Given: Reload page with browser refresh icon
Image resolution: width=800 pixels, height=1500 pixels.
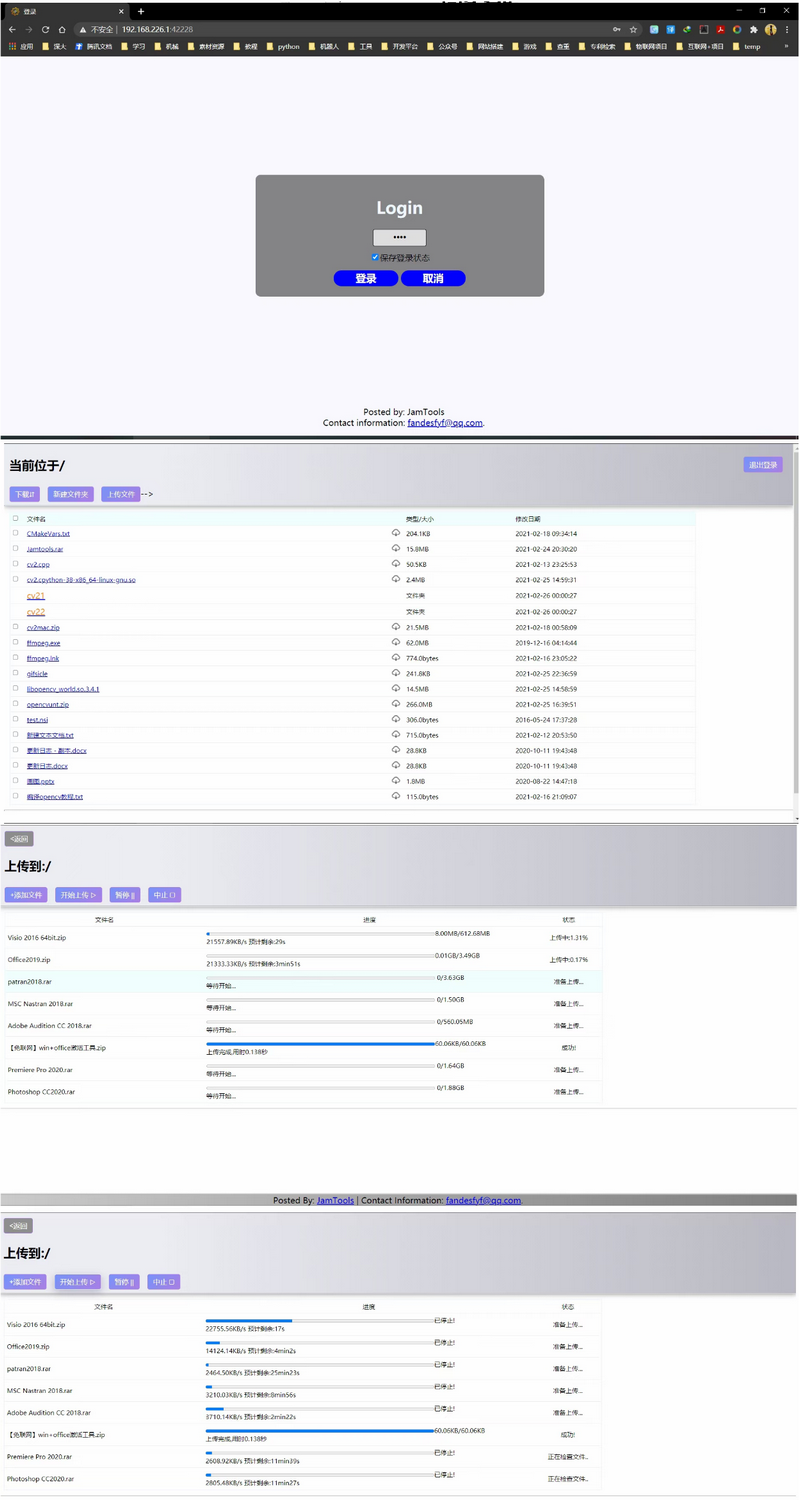Looking at the screenshot, I should [x=45, y=30].
